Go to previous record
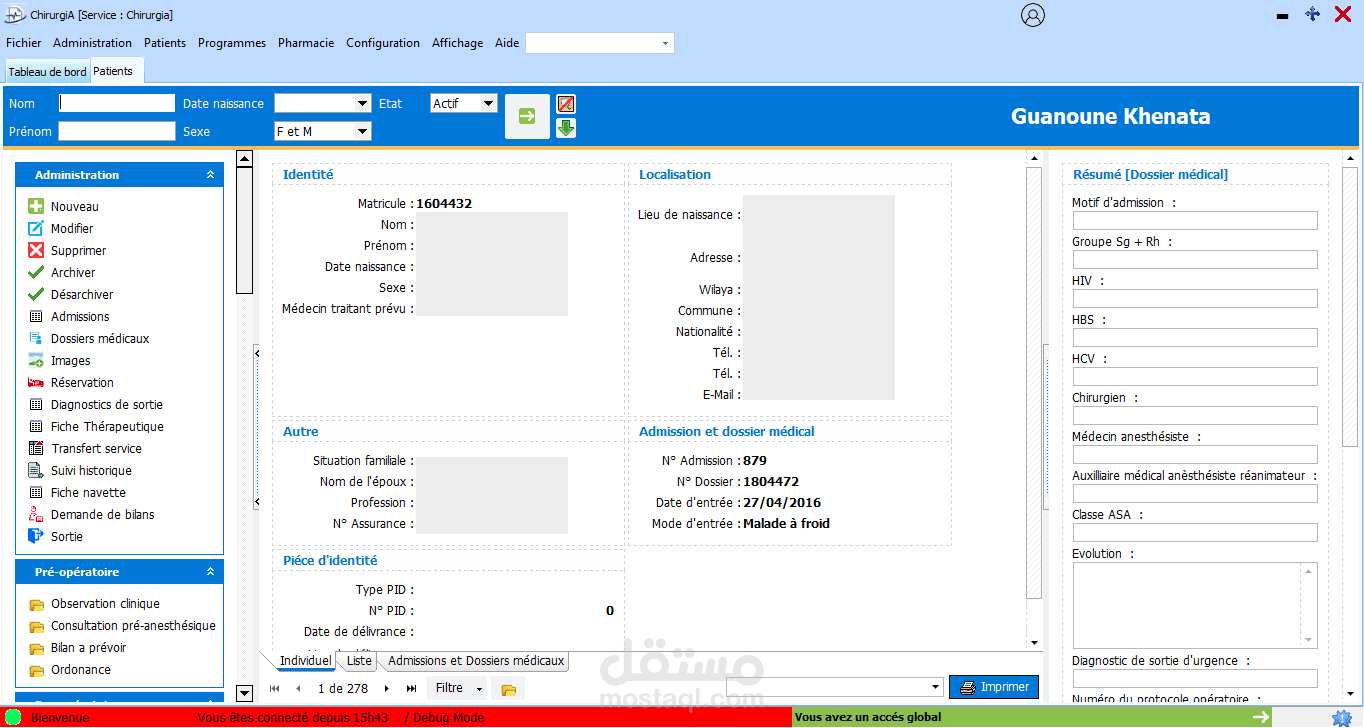Viewport: 1364px width, 728px height. click(298, 688)
